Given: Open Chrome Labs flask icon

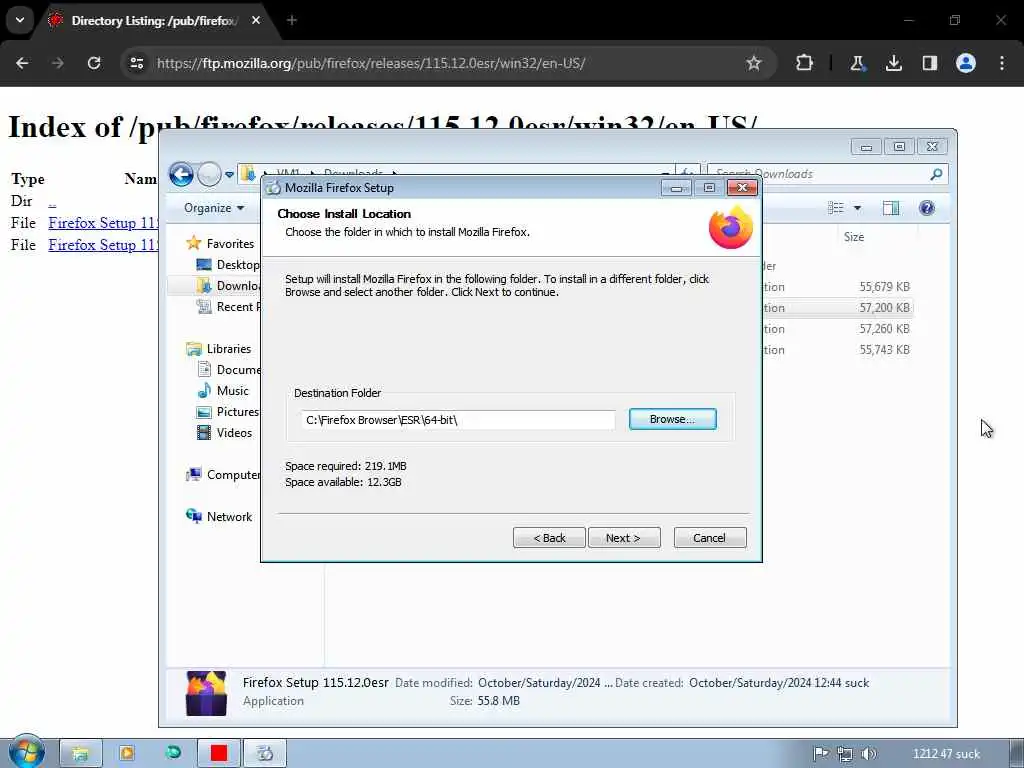Looking at the screenshot, I should 857,63.
